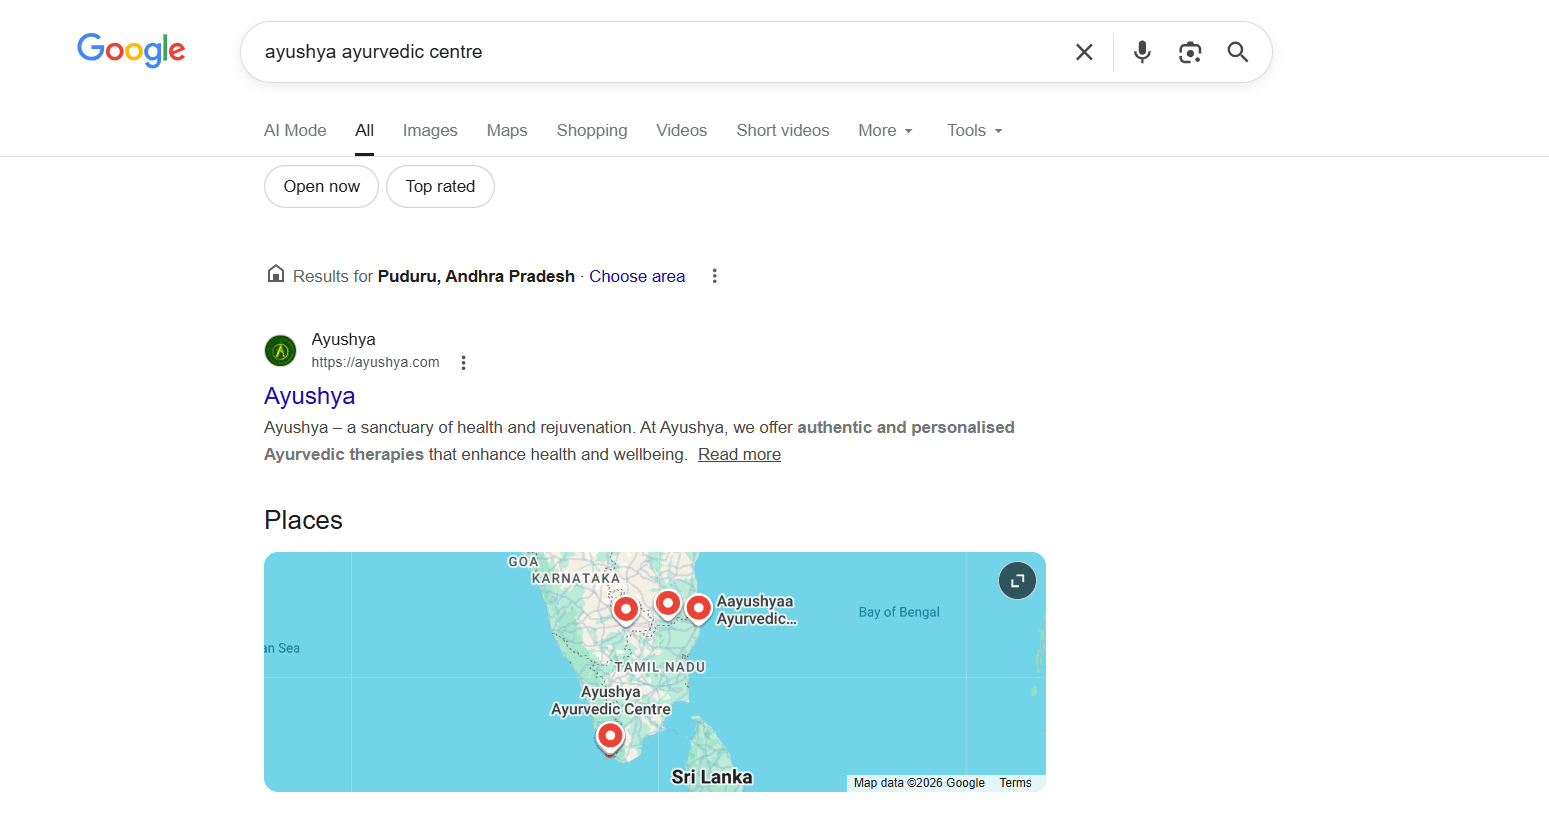Open options menu next to ayushya.com result

point(463,362)
